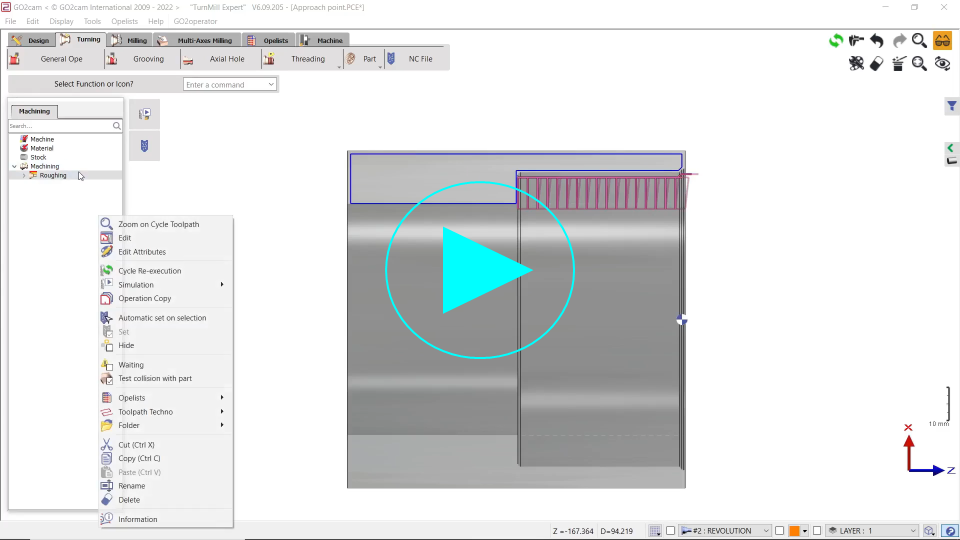Click the eraser icon in top toolbar

tap(877, 64)
